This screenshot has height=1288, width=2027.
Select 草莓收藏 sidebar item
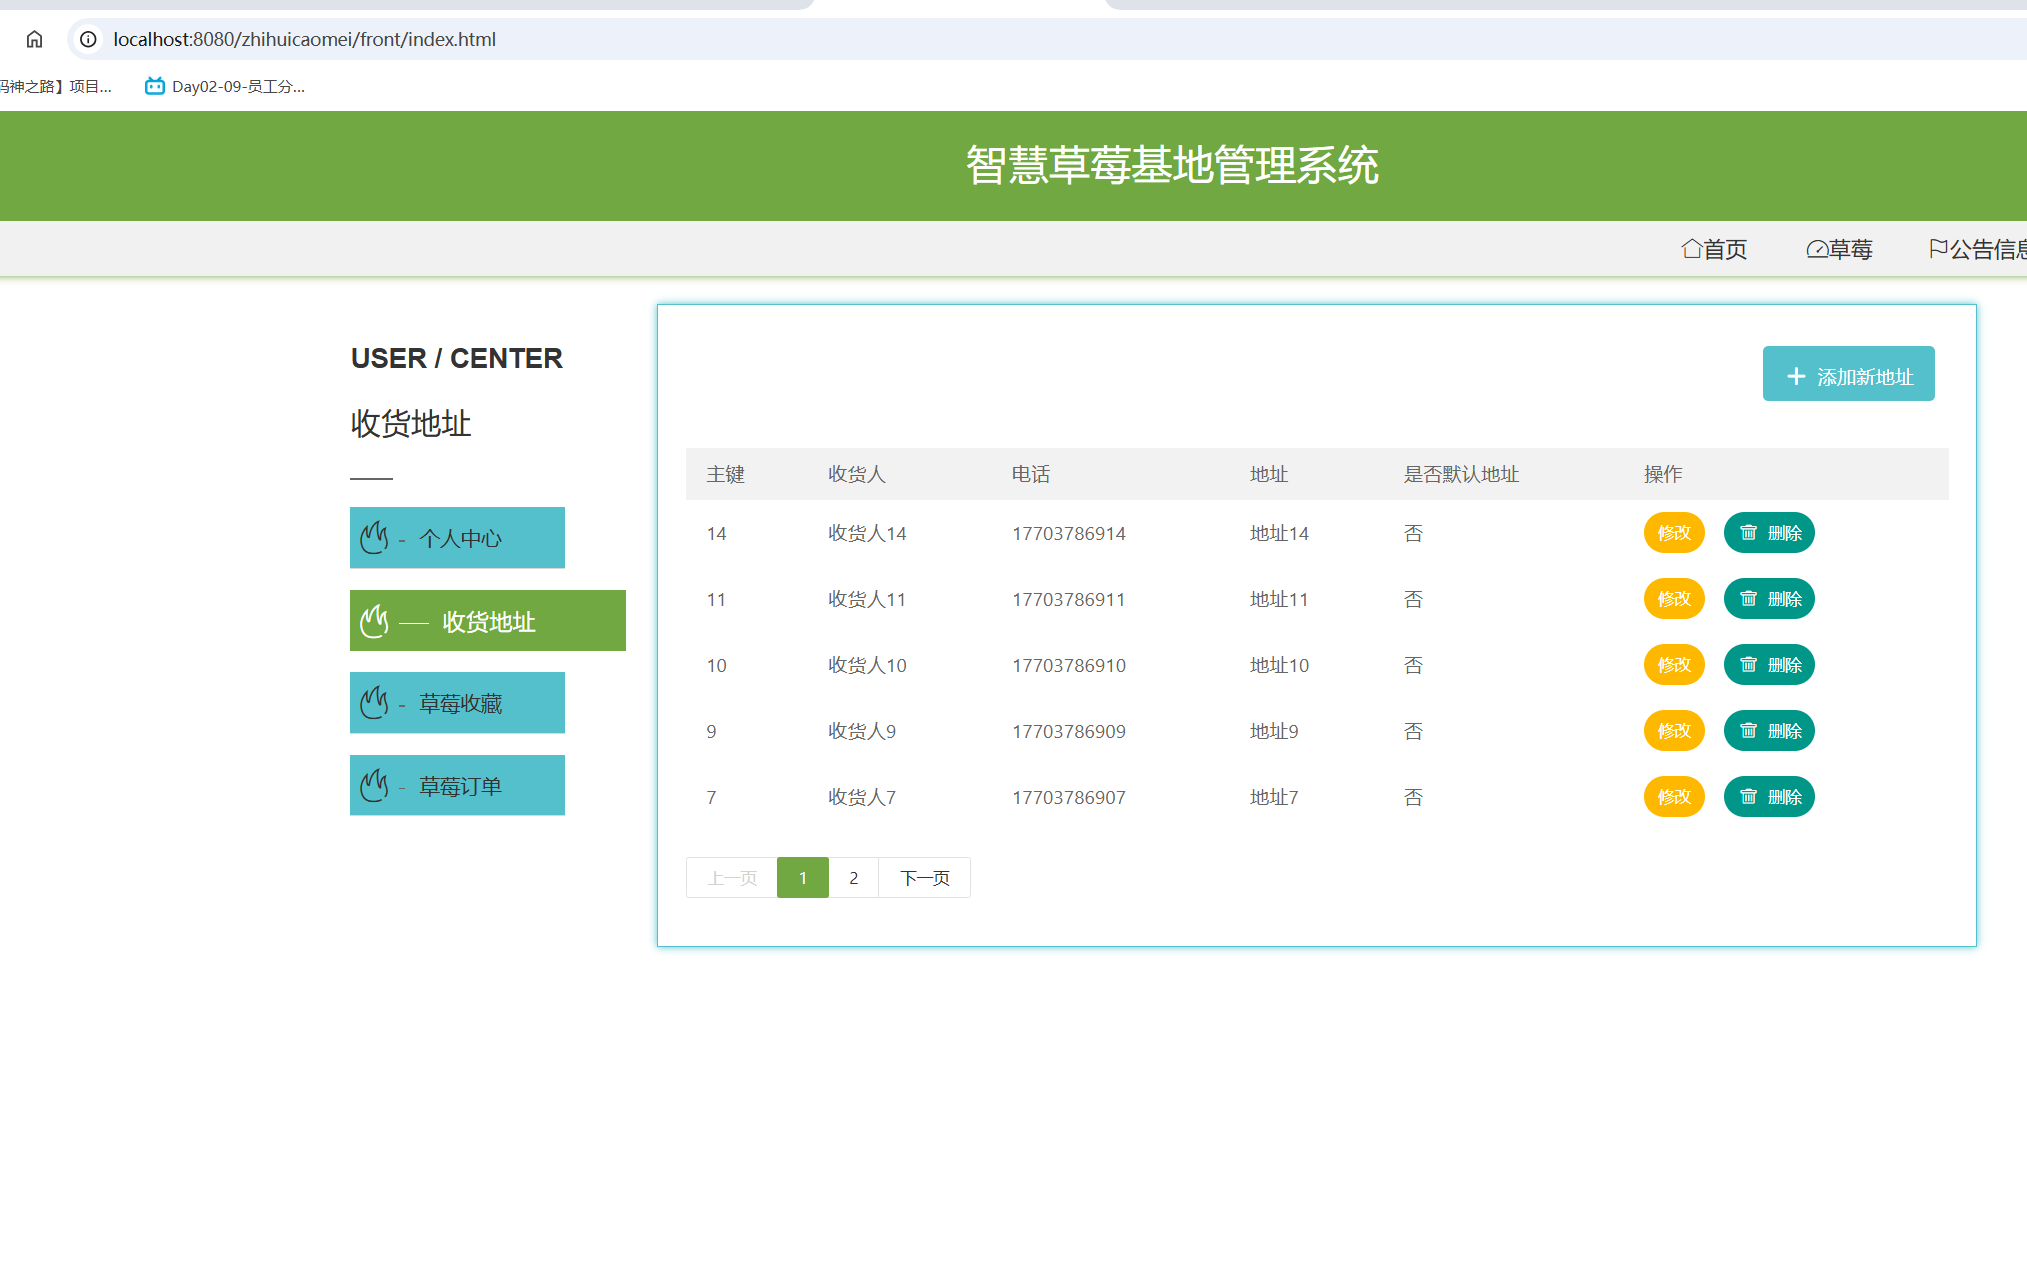coord(457,703)
